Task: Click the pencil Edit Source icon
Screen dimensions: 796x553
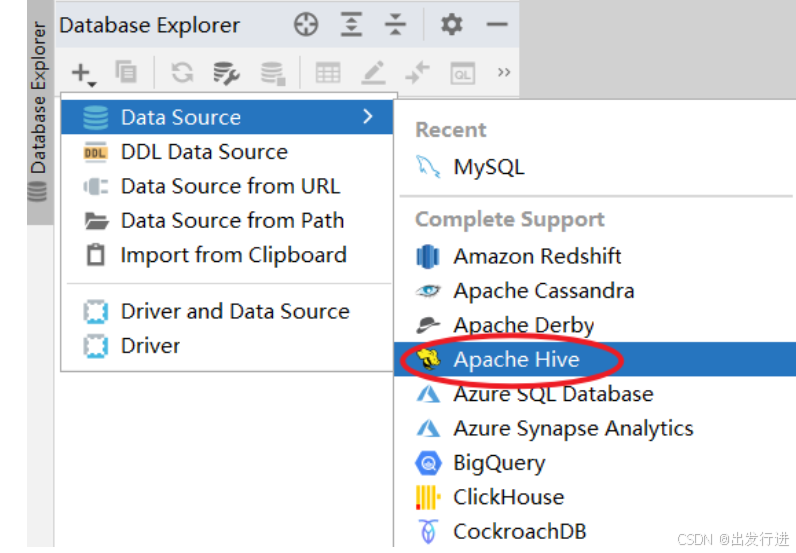Action: coord(374,73)
